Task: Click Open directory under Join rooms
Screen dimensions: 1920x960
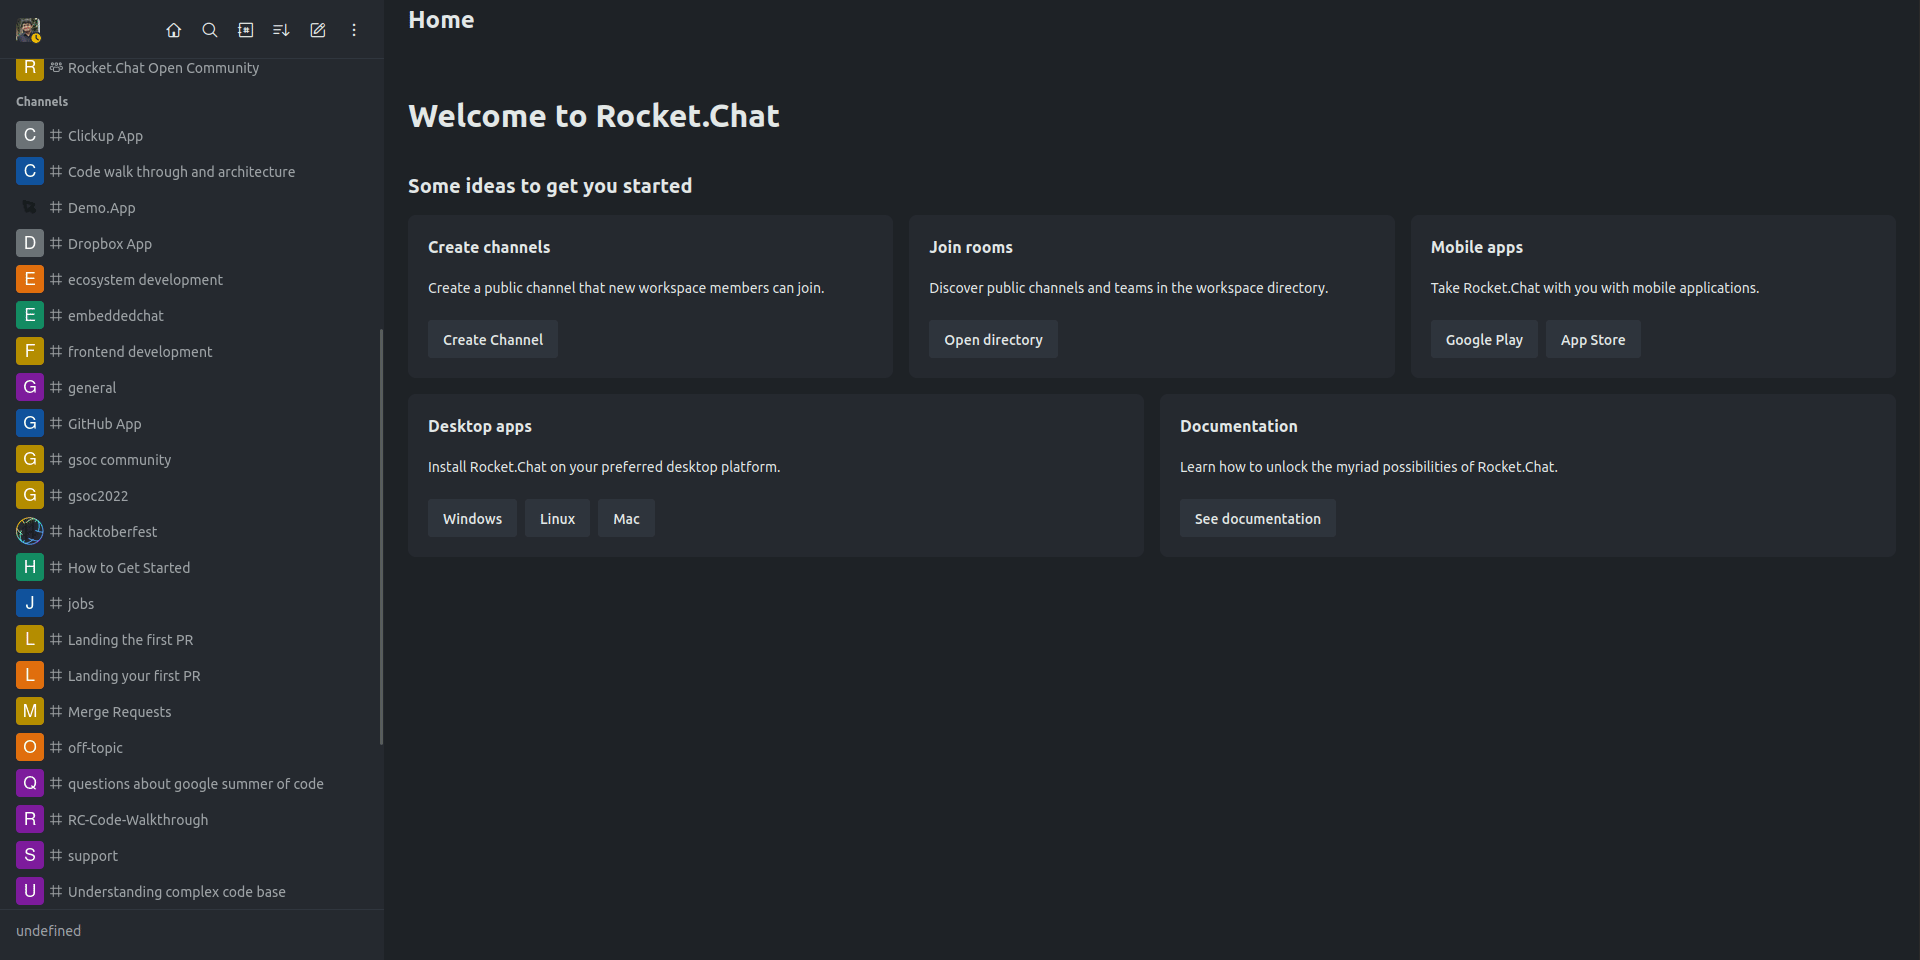Action: tap(993, 339)
